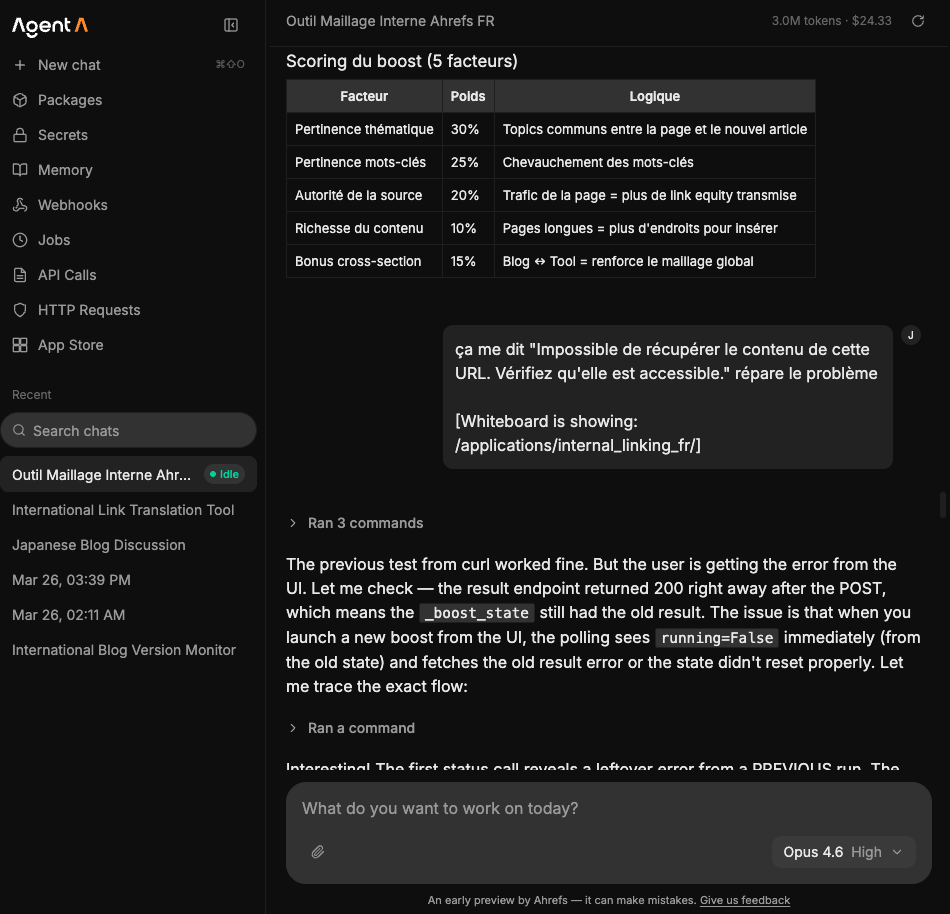Open Memory via its book icon
Screen dimensions: 950x914
point(20,170)
